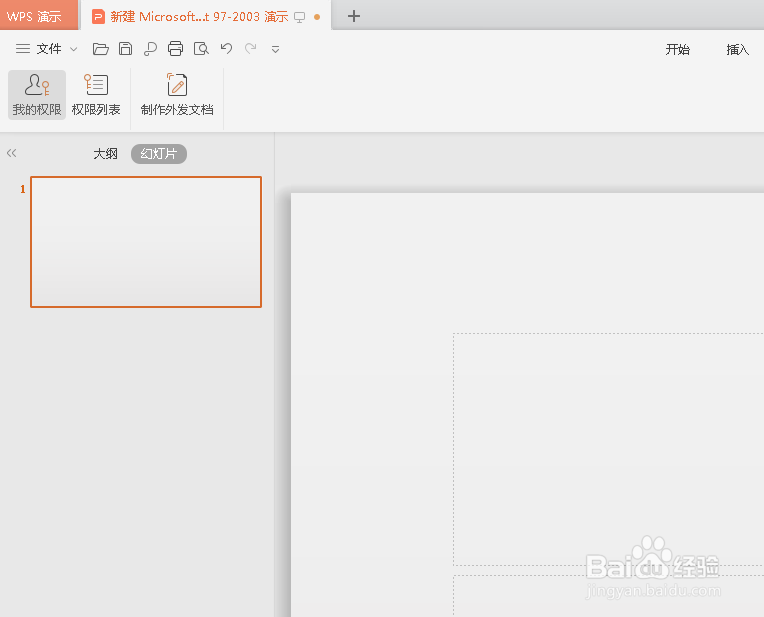Screen dimensions: 764x617
Task: Click the plus icon to add new tab
Action: point(354,16)
